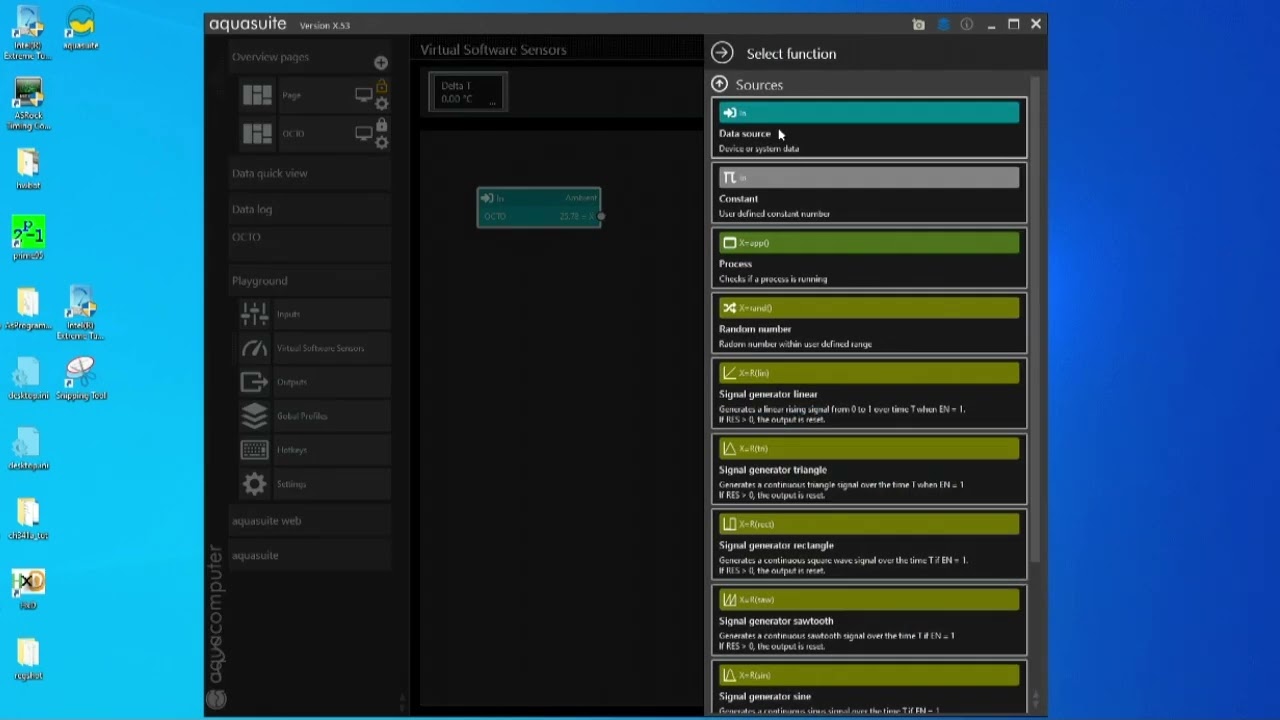Choose the Data source function
This screenshot has height=720, width=1280.
point(869,128)
